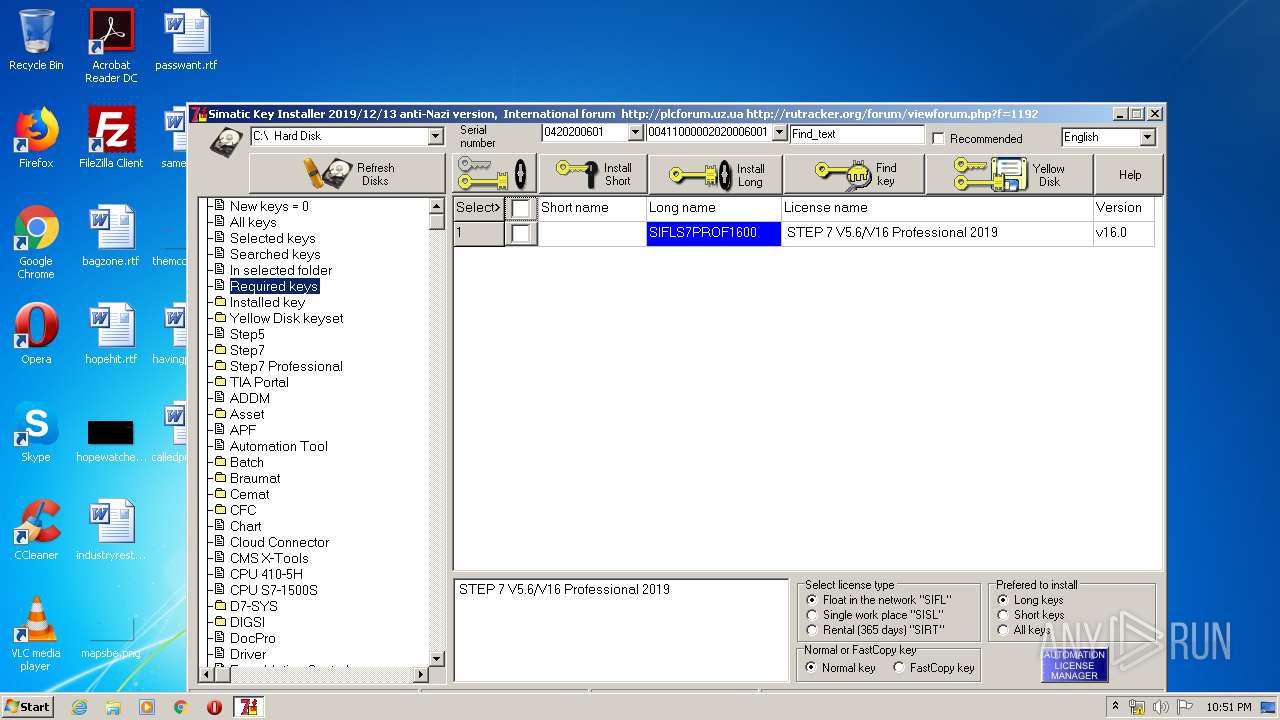Select Rental (365 days) SIRT

coord(812,630)
